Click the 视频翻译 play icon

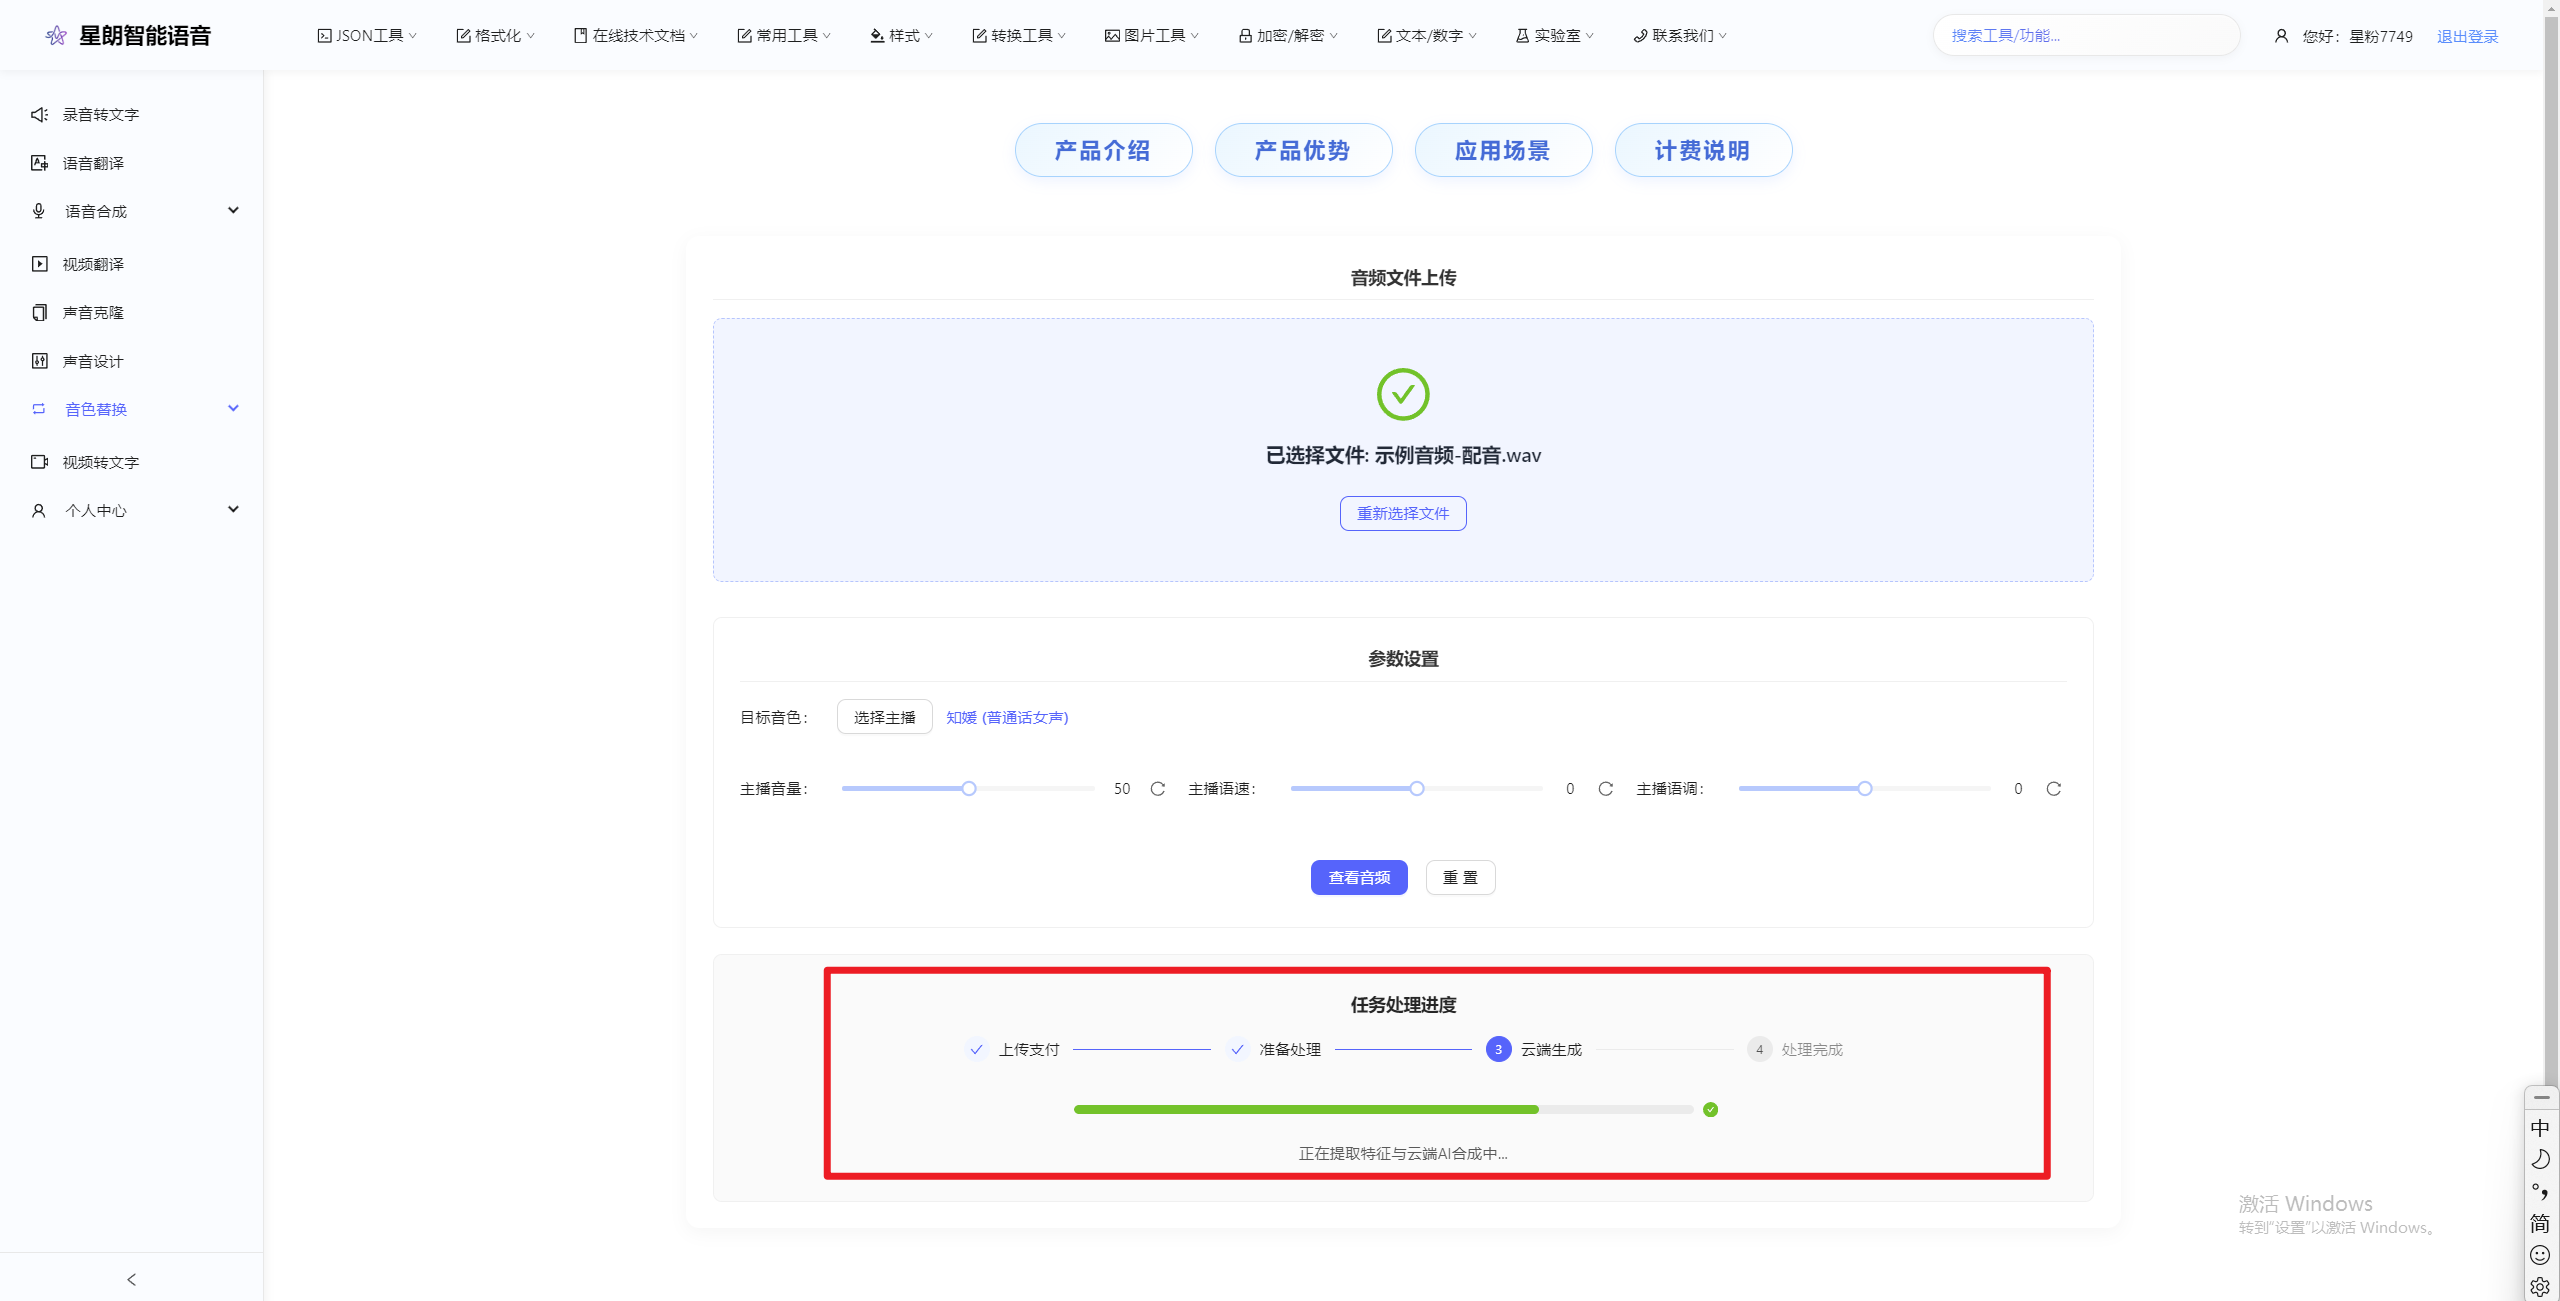click(39, 264)
